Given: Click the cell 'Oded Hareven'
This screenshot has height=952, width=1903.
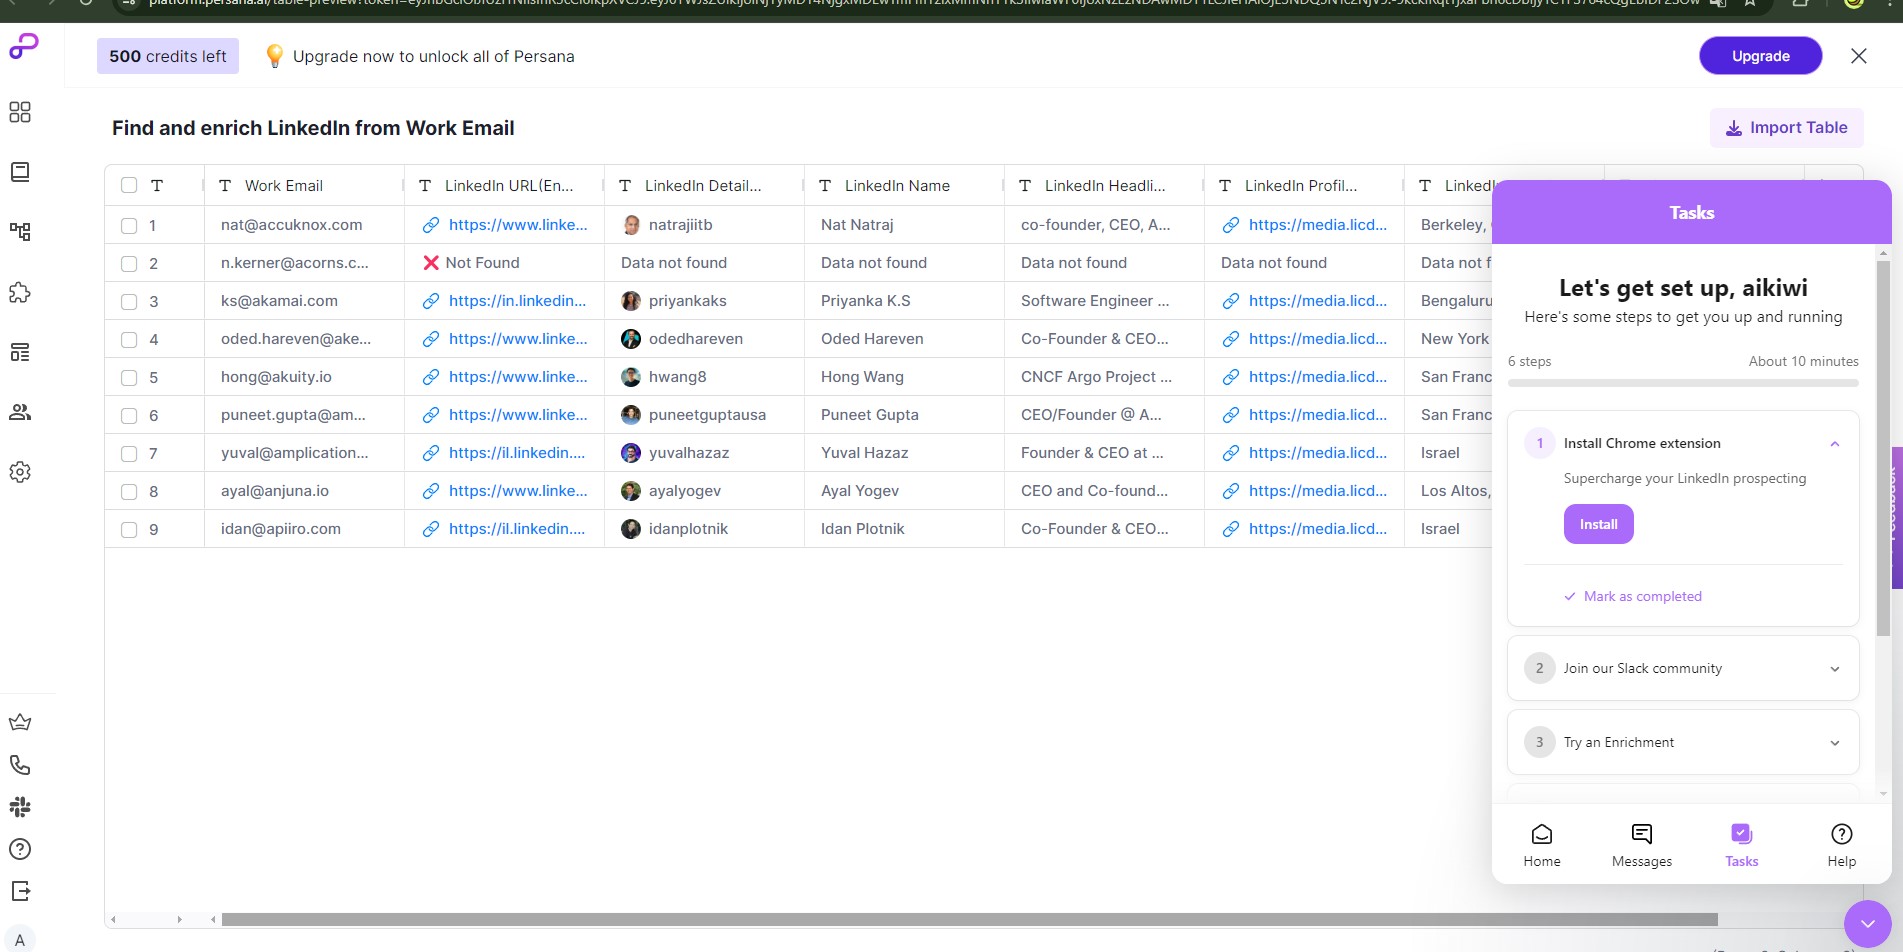Looking at the screenshot, I should pyautogui.click(x=904, y=339).
